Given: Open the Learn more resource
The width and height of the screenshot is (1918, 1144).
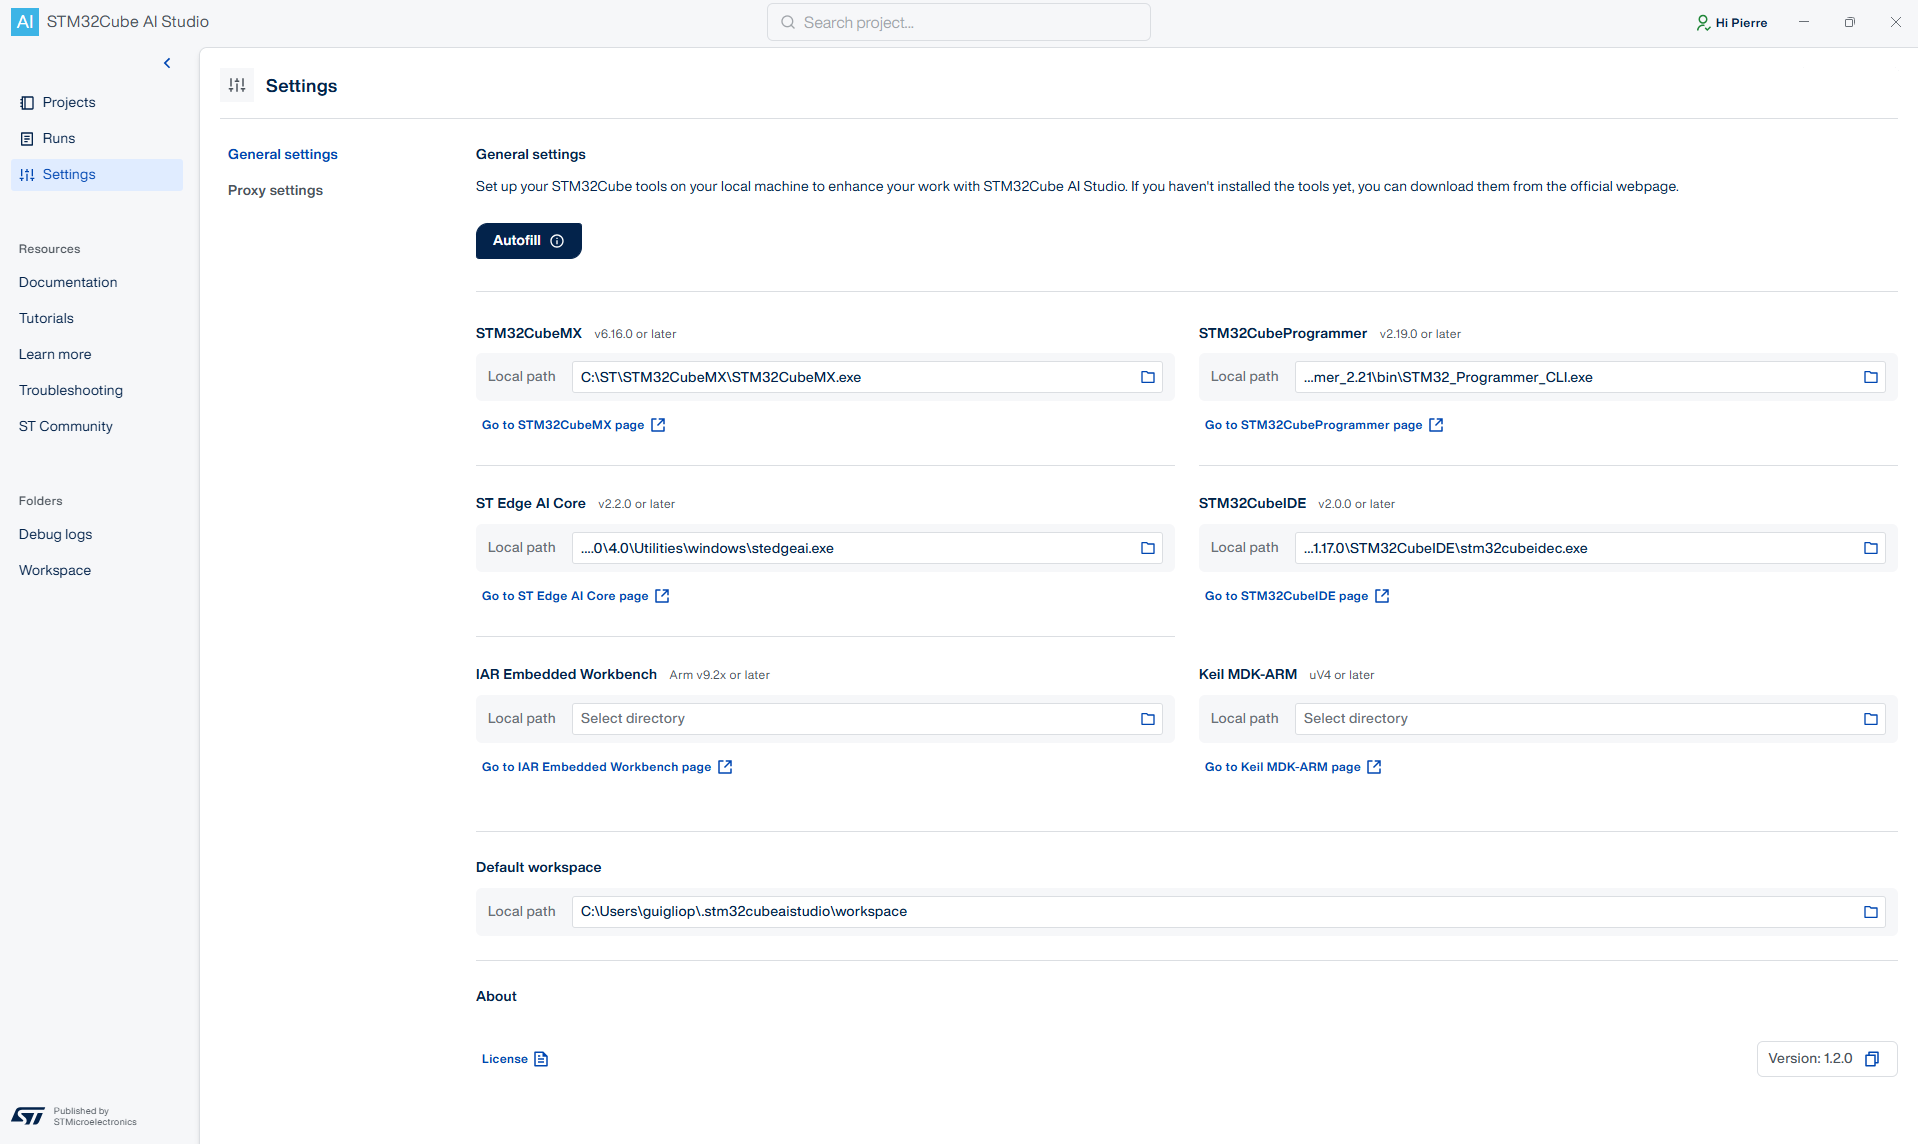Looking at the screenshot, I should tap(55, 355).
